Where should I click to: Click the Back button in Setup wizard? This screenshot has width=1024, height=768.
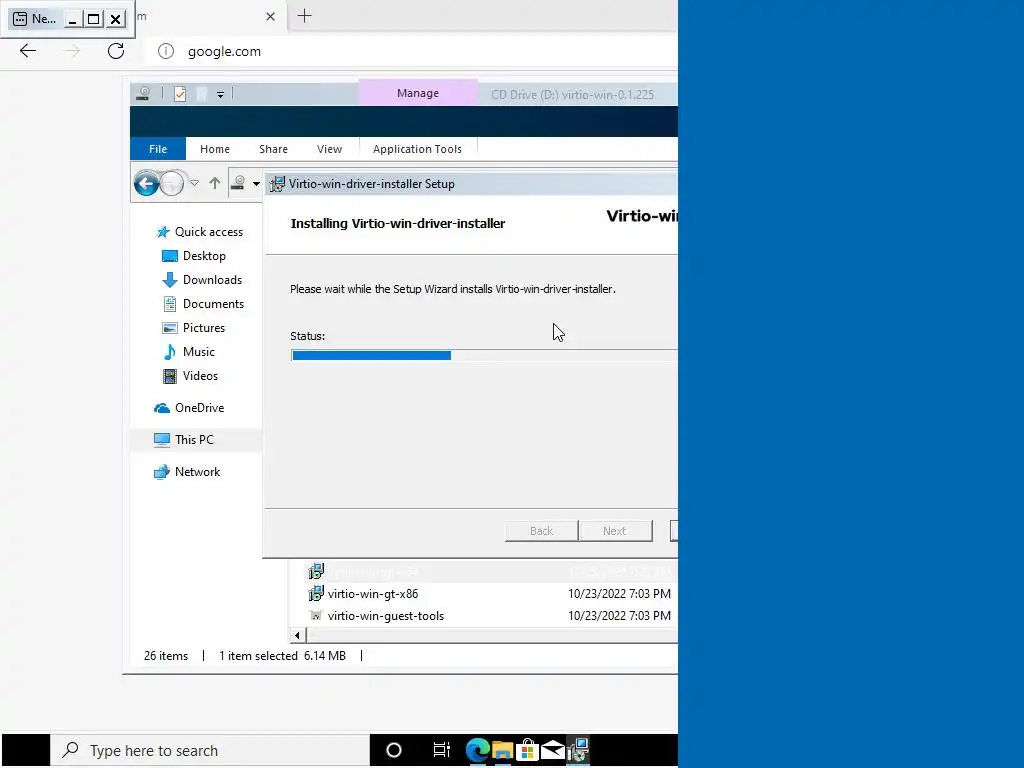tap(541, 531)
